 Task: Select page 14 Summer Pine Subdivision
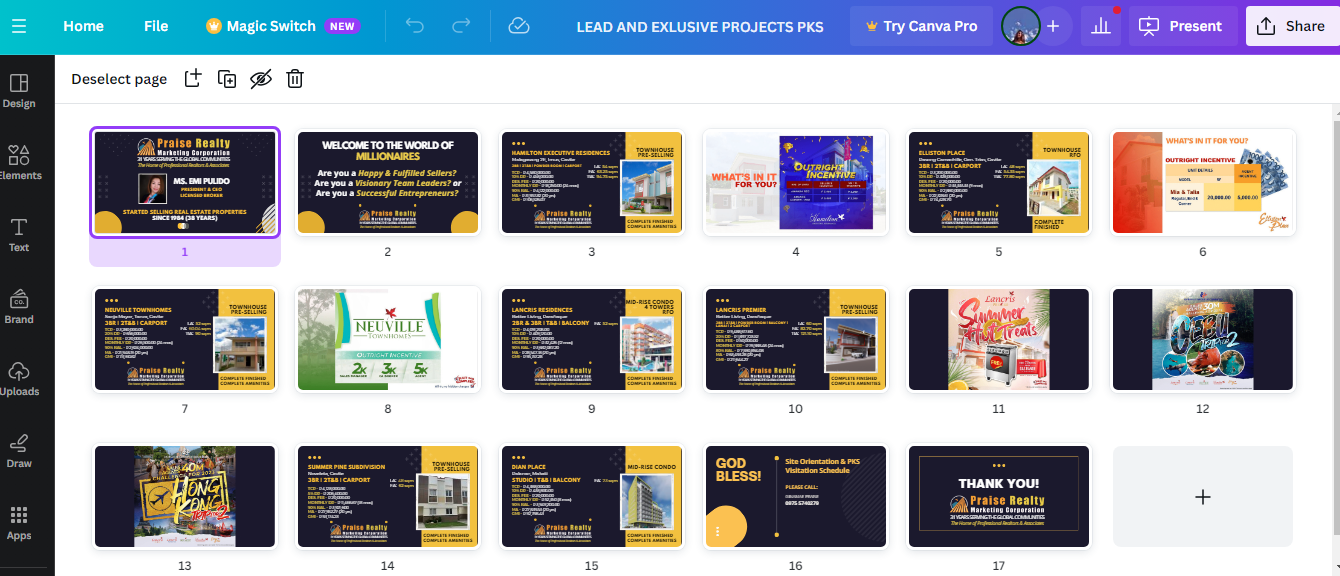coord(388,496)
